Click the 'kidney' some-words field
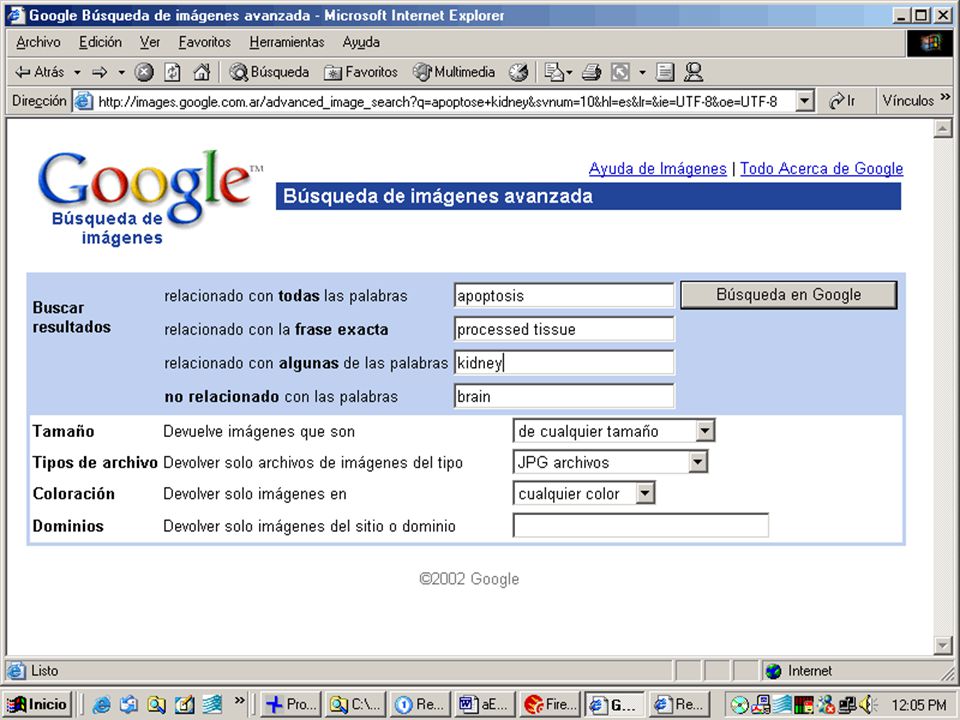960x720 pixels. (x=564, y=363)
